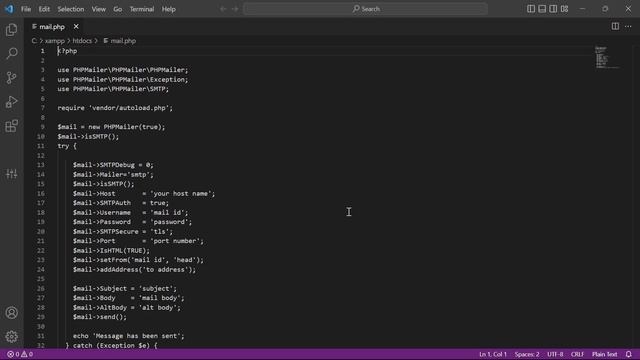The width and height of the screenshot is (640, 360).
Task: Click the '$mail->AltBody' line
Action: pos(127,307)
